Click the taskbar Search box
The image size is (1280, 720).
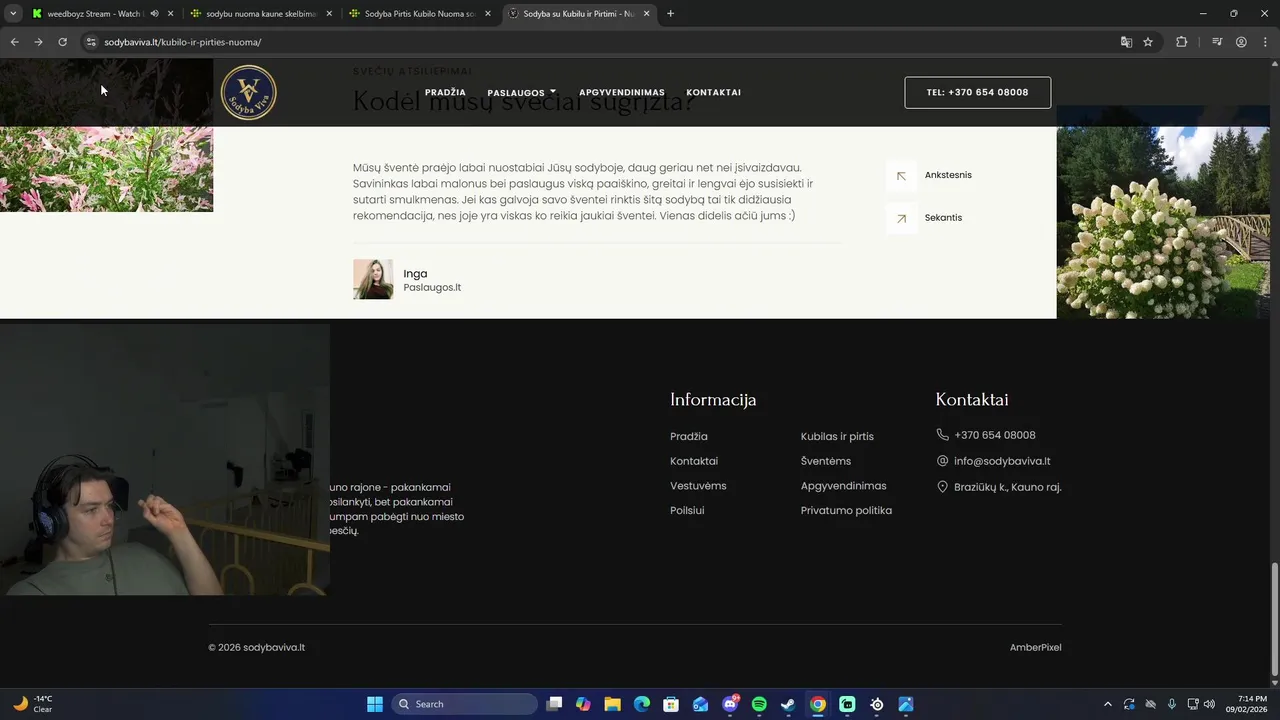pyautogui.click(x=464, y=704)
